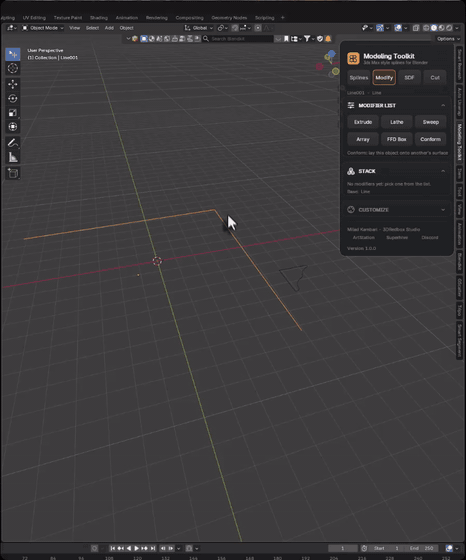The width and height of the screenshot is (466, 560).
Task: Select the Move tool
Action: (x=13, y=84)
